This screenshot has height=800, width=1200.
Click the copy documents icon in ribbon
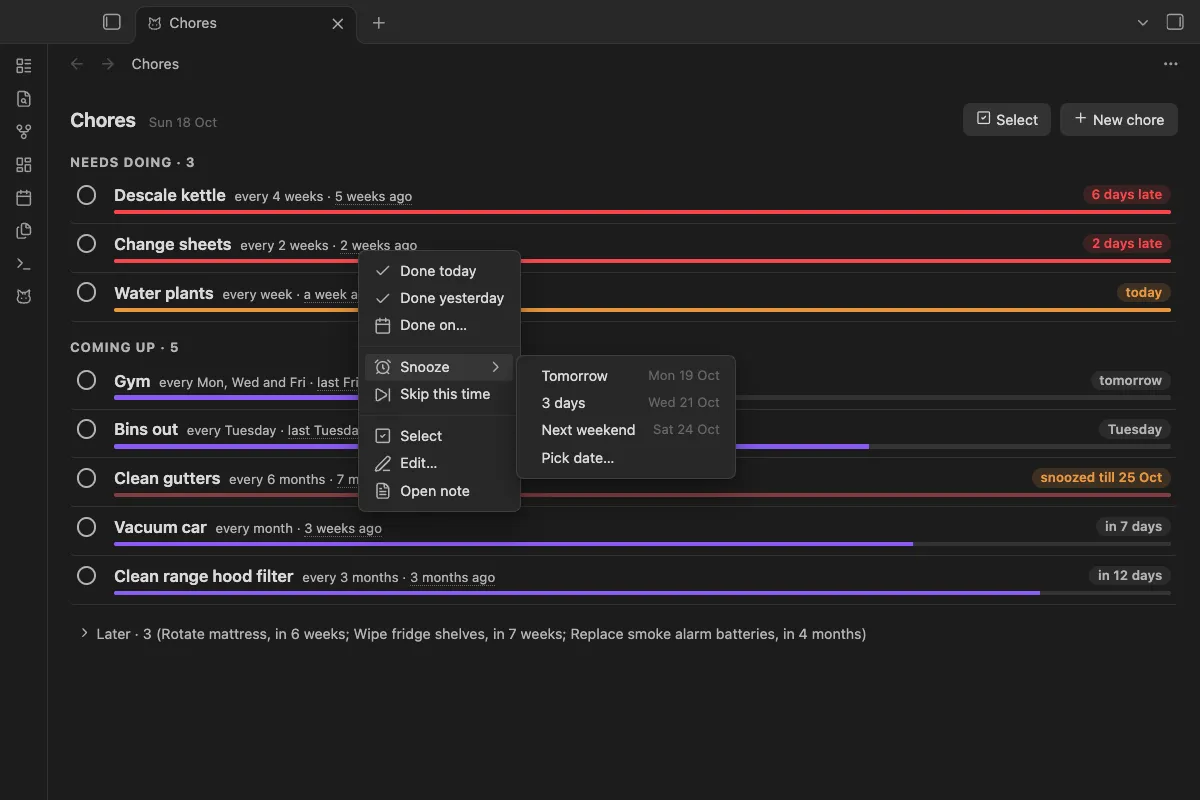24,231
